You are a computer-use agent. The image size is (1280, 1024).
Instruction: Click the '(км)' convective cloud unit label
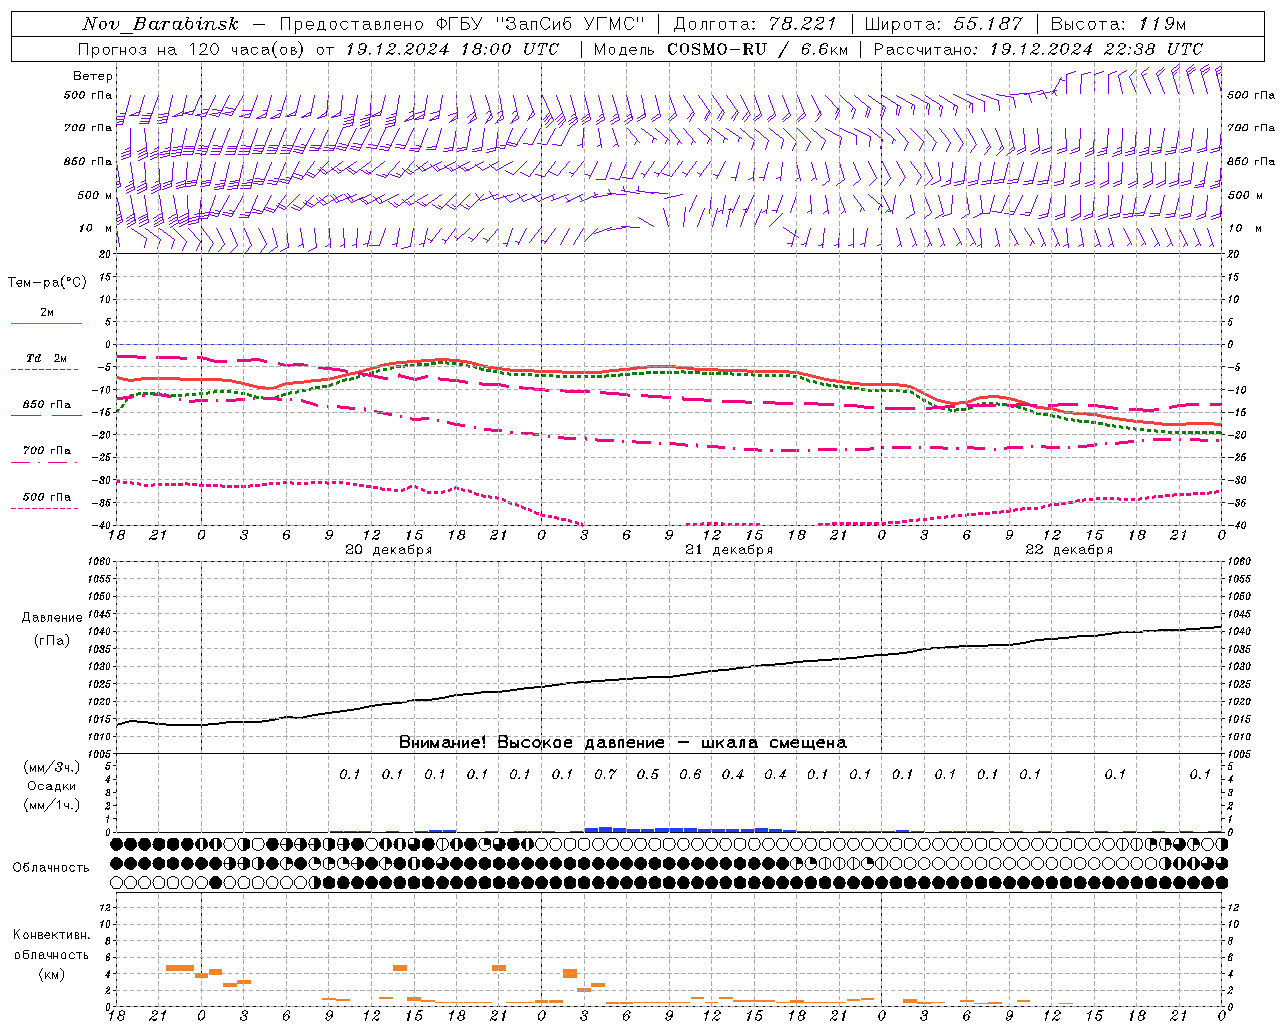[51, 974]
